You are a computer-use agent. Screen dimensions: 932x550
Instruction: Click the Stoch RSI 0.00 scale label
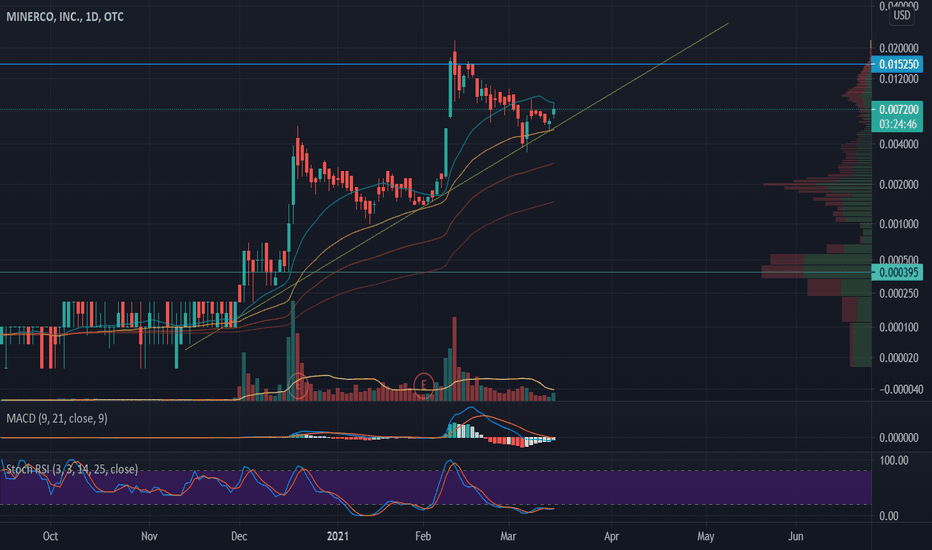pos(889,516)
